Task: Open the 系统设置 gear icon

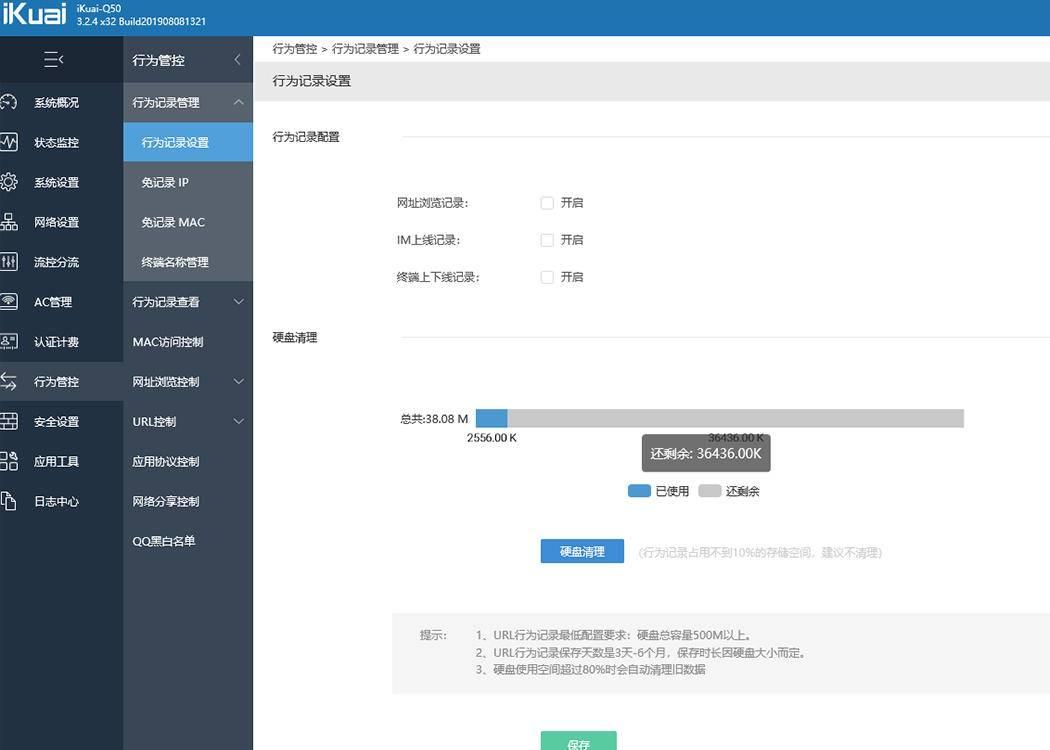Action: pos(12,182)
